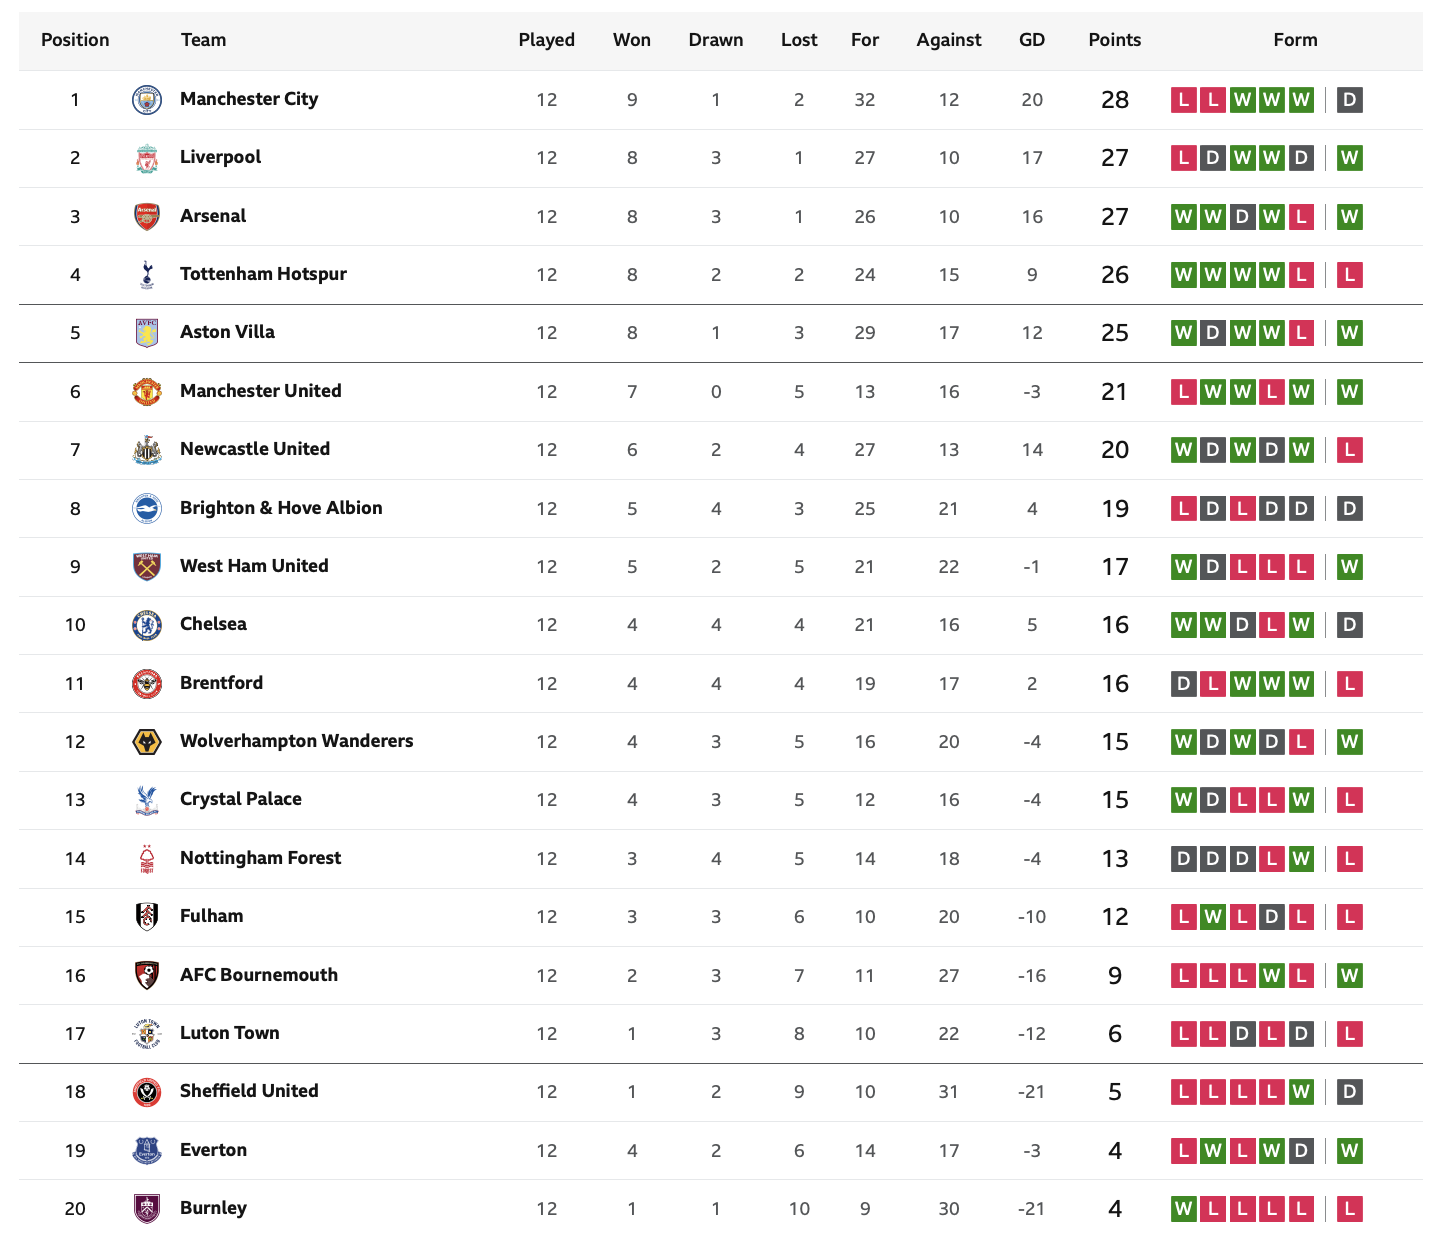Click Luton Town's latest form result L

(1349, 1033)
